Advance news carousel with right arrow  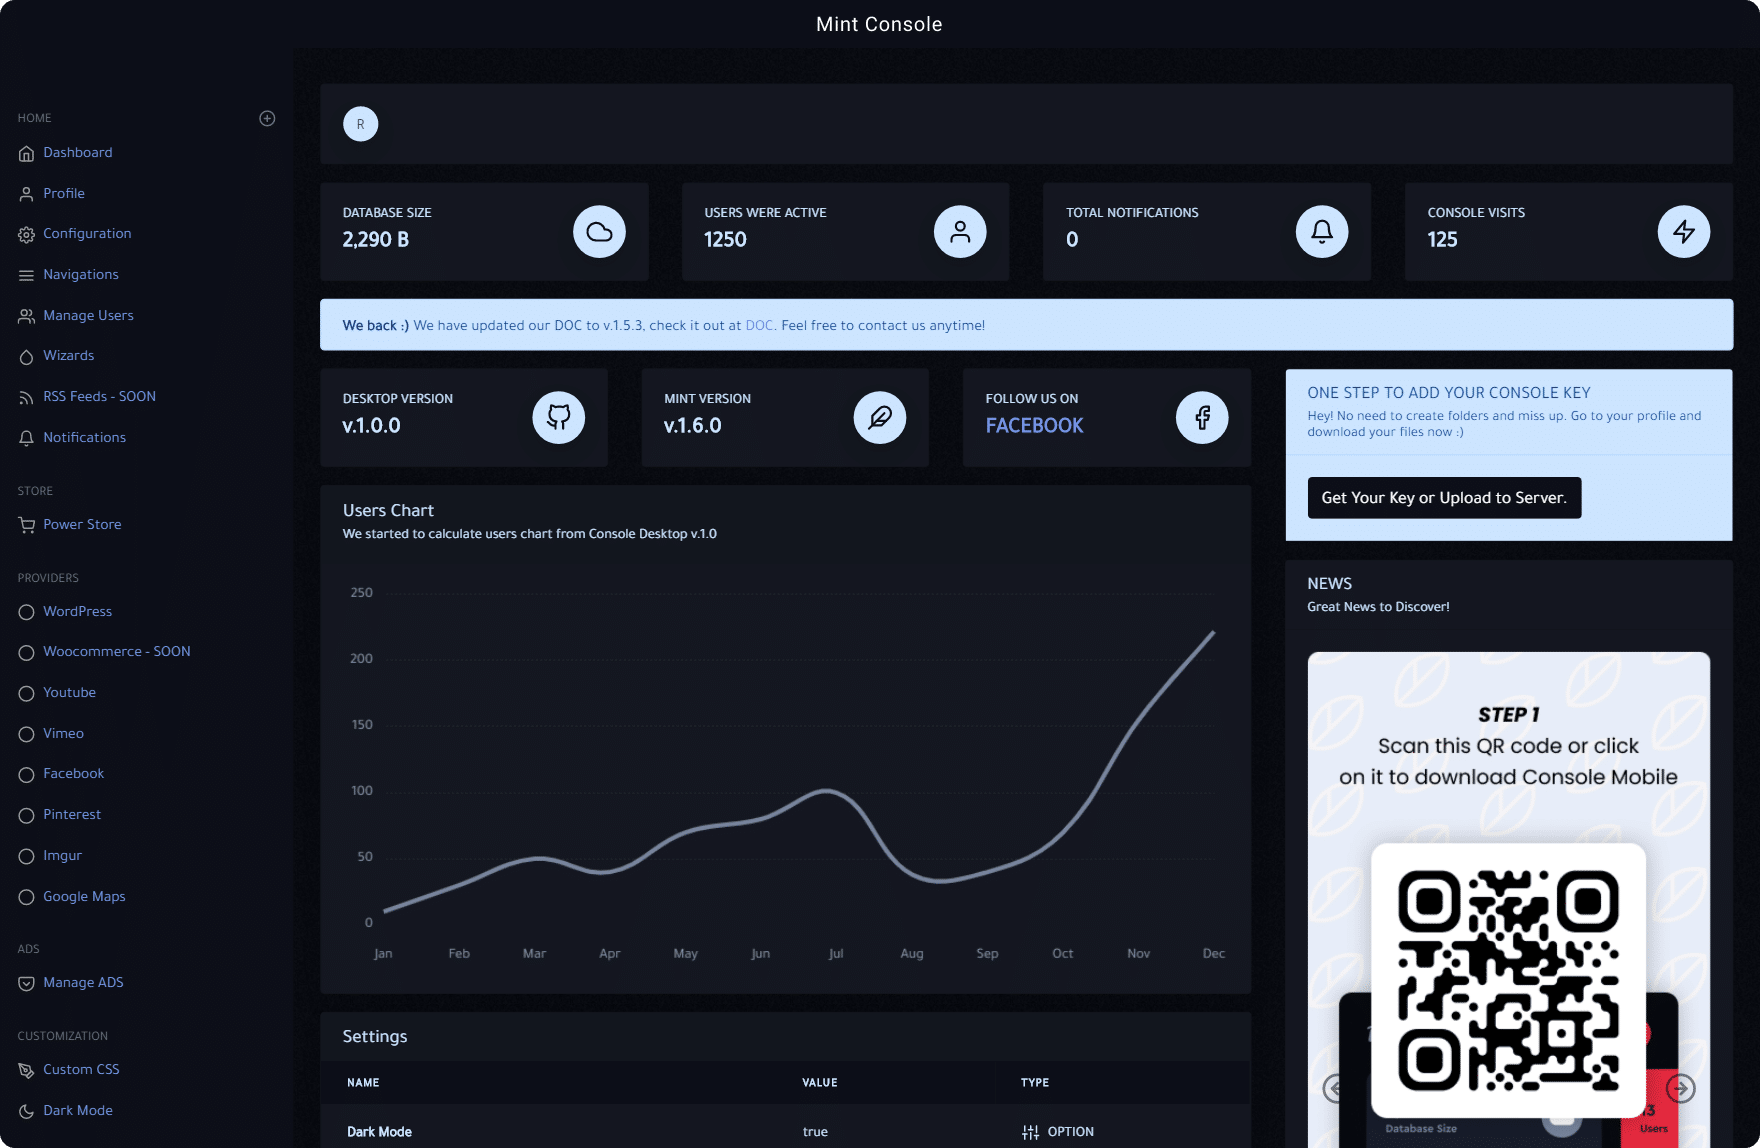point(1681,1088)
